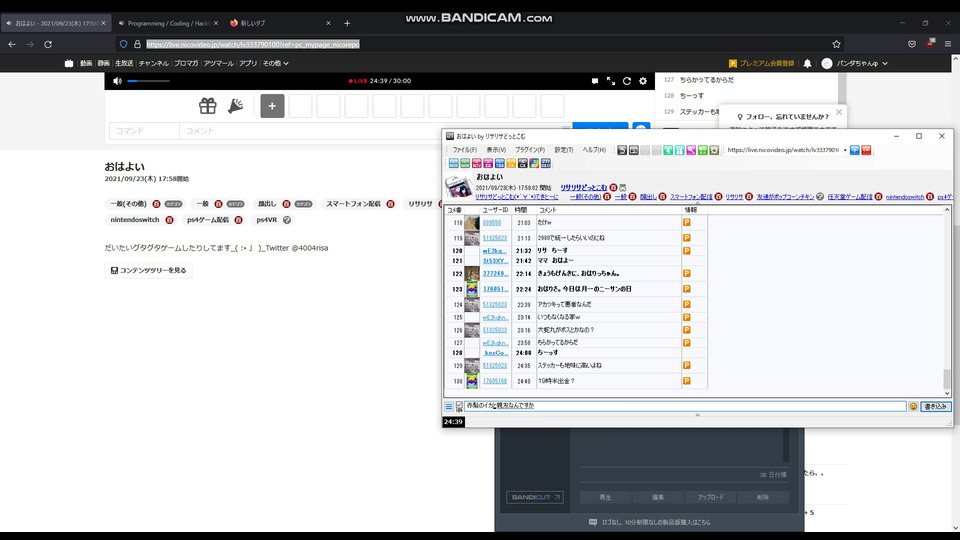
Task: Open the 表示(V) menu
Action: [x=496, y=150]
